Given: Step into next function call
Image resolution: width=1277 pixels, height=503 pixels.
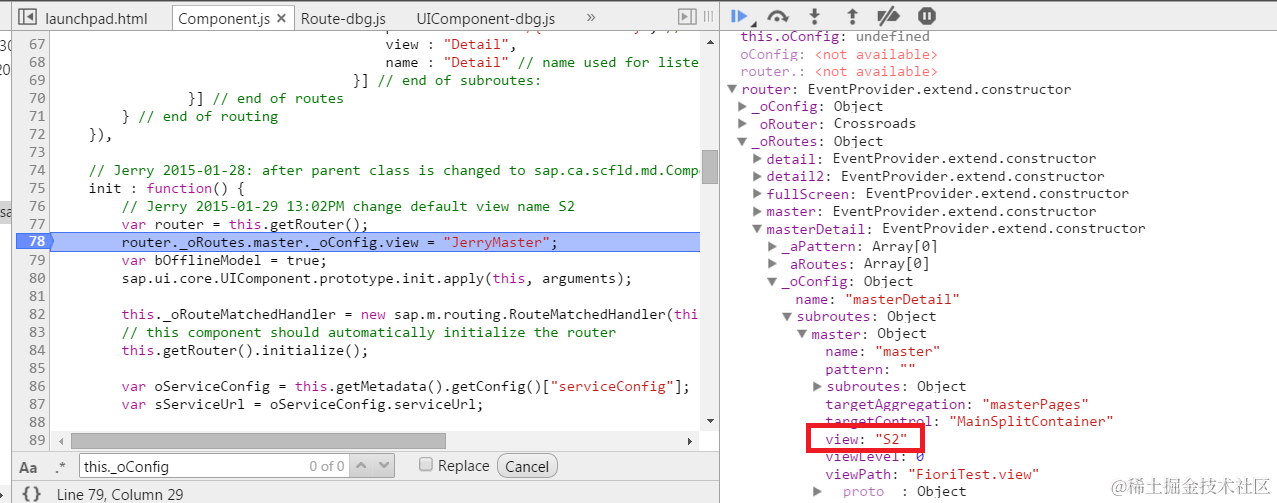Looking at the screenshot, I should coord(815,16).
